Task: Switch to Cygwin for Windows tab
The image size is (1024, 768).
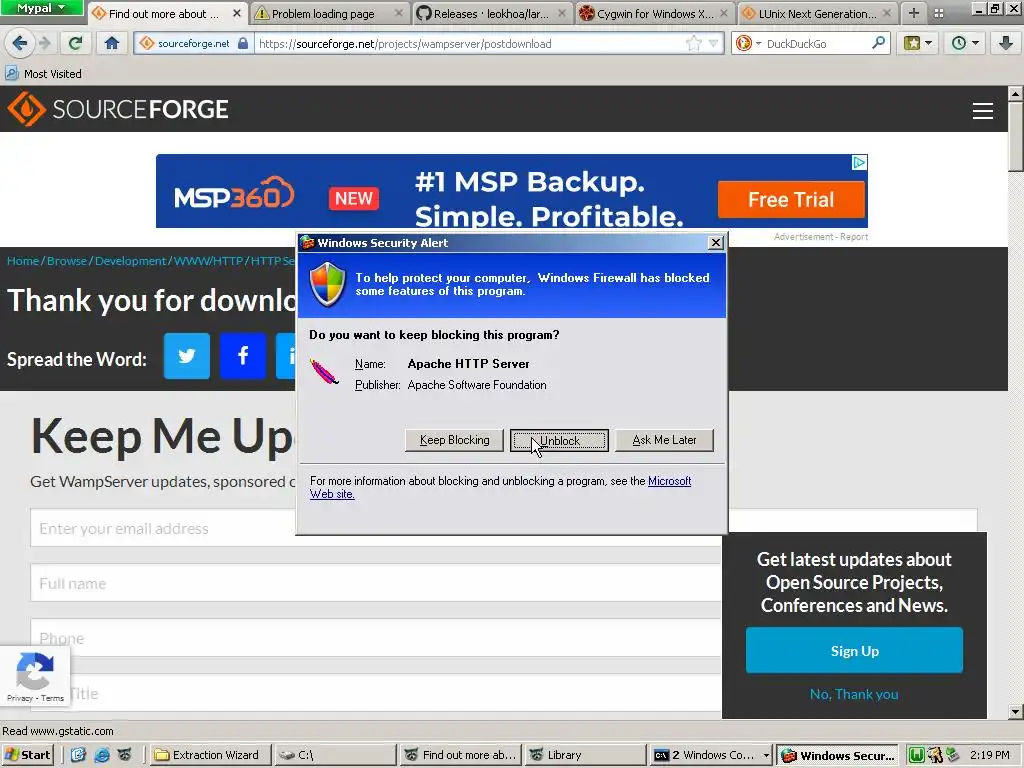Action: coord(654,14)
